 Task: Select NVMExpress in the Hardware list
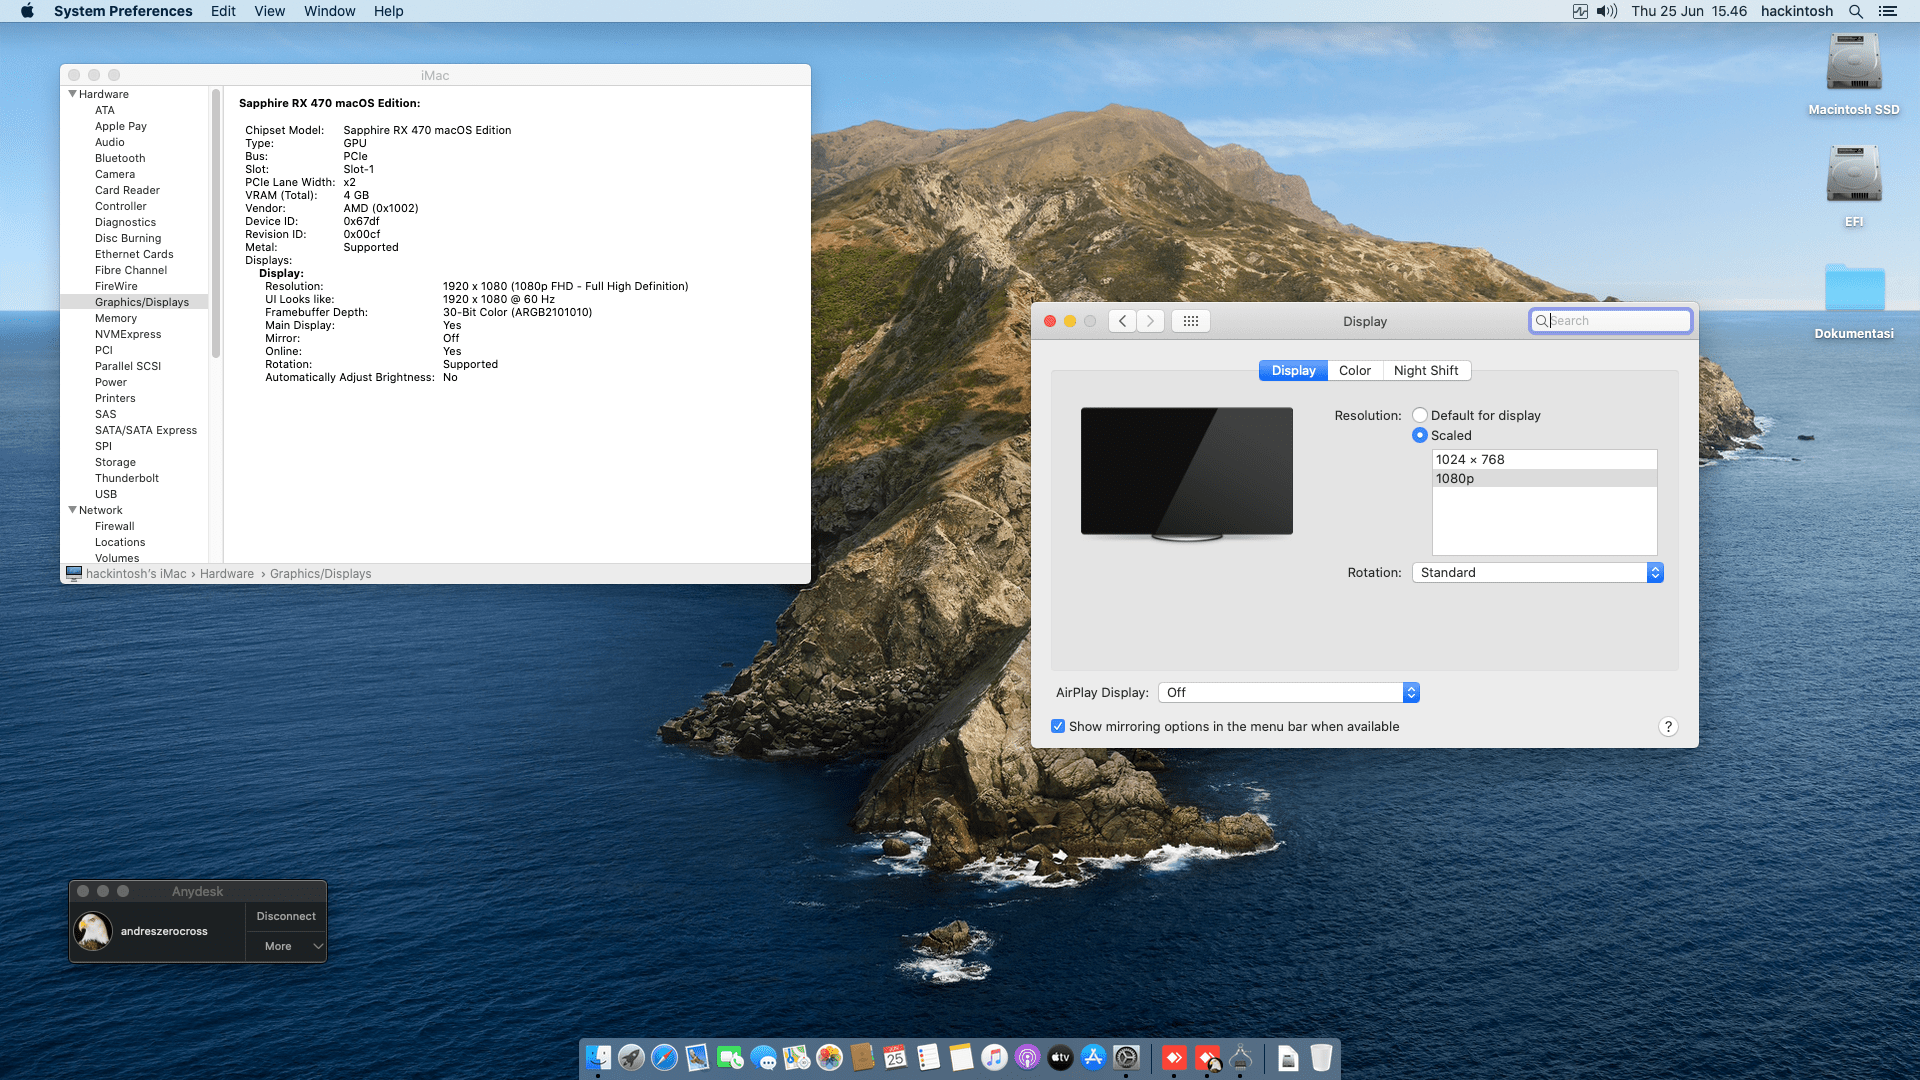coord(128,334)
